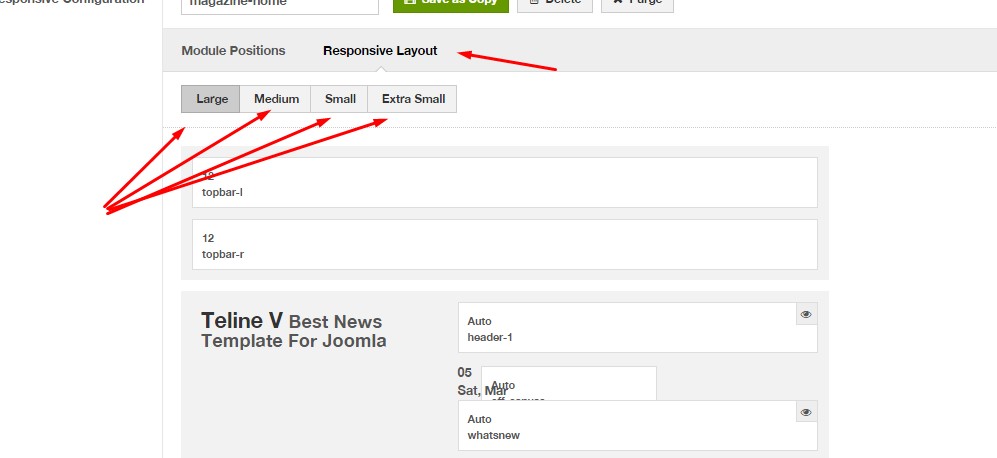Click the green Save as Copy button
This screenshot has height=458, width=997.
coord(451,4)
